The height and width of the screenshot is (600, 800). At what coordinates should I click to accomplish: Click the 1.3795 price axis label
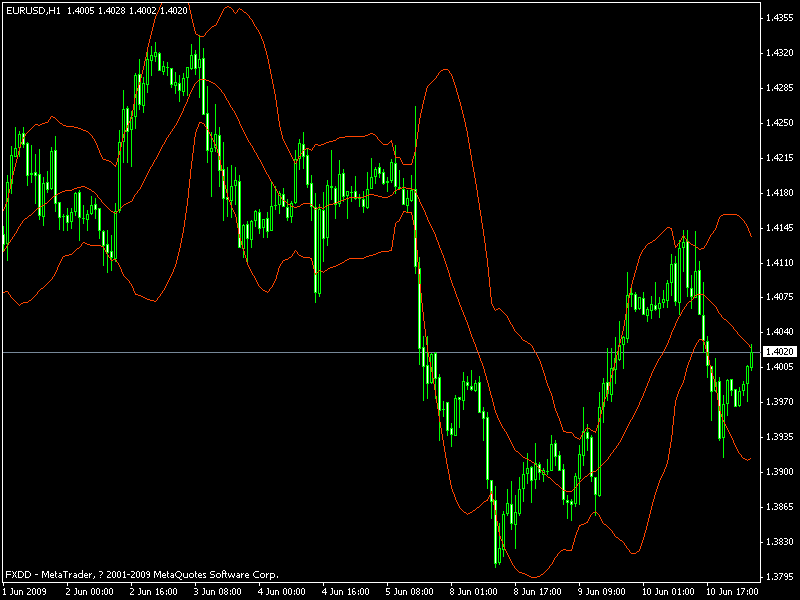pyautogui.click(x=780, y=577)
